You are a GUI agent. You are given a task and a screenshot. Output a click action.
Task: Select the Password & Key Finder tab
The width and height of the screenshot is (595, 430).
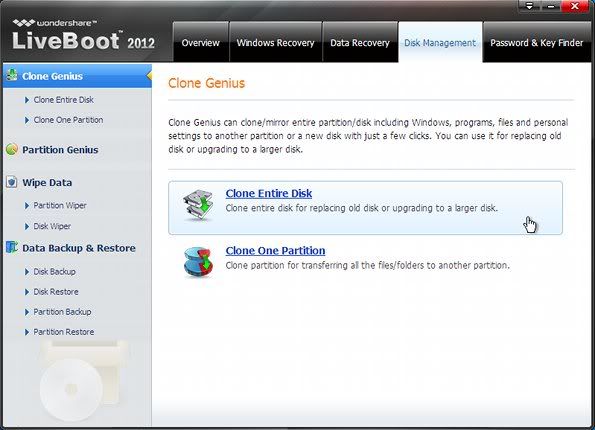tap(537, 42)
